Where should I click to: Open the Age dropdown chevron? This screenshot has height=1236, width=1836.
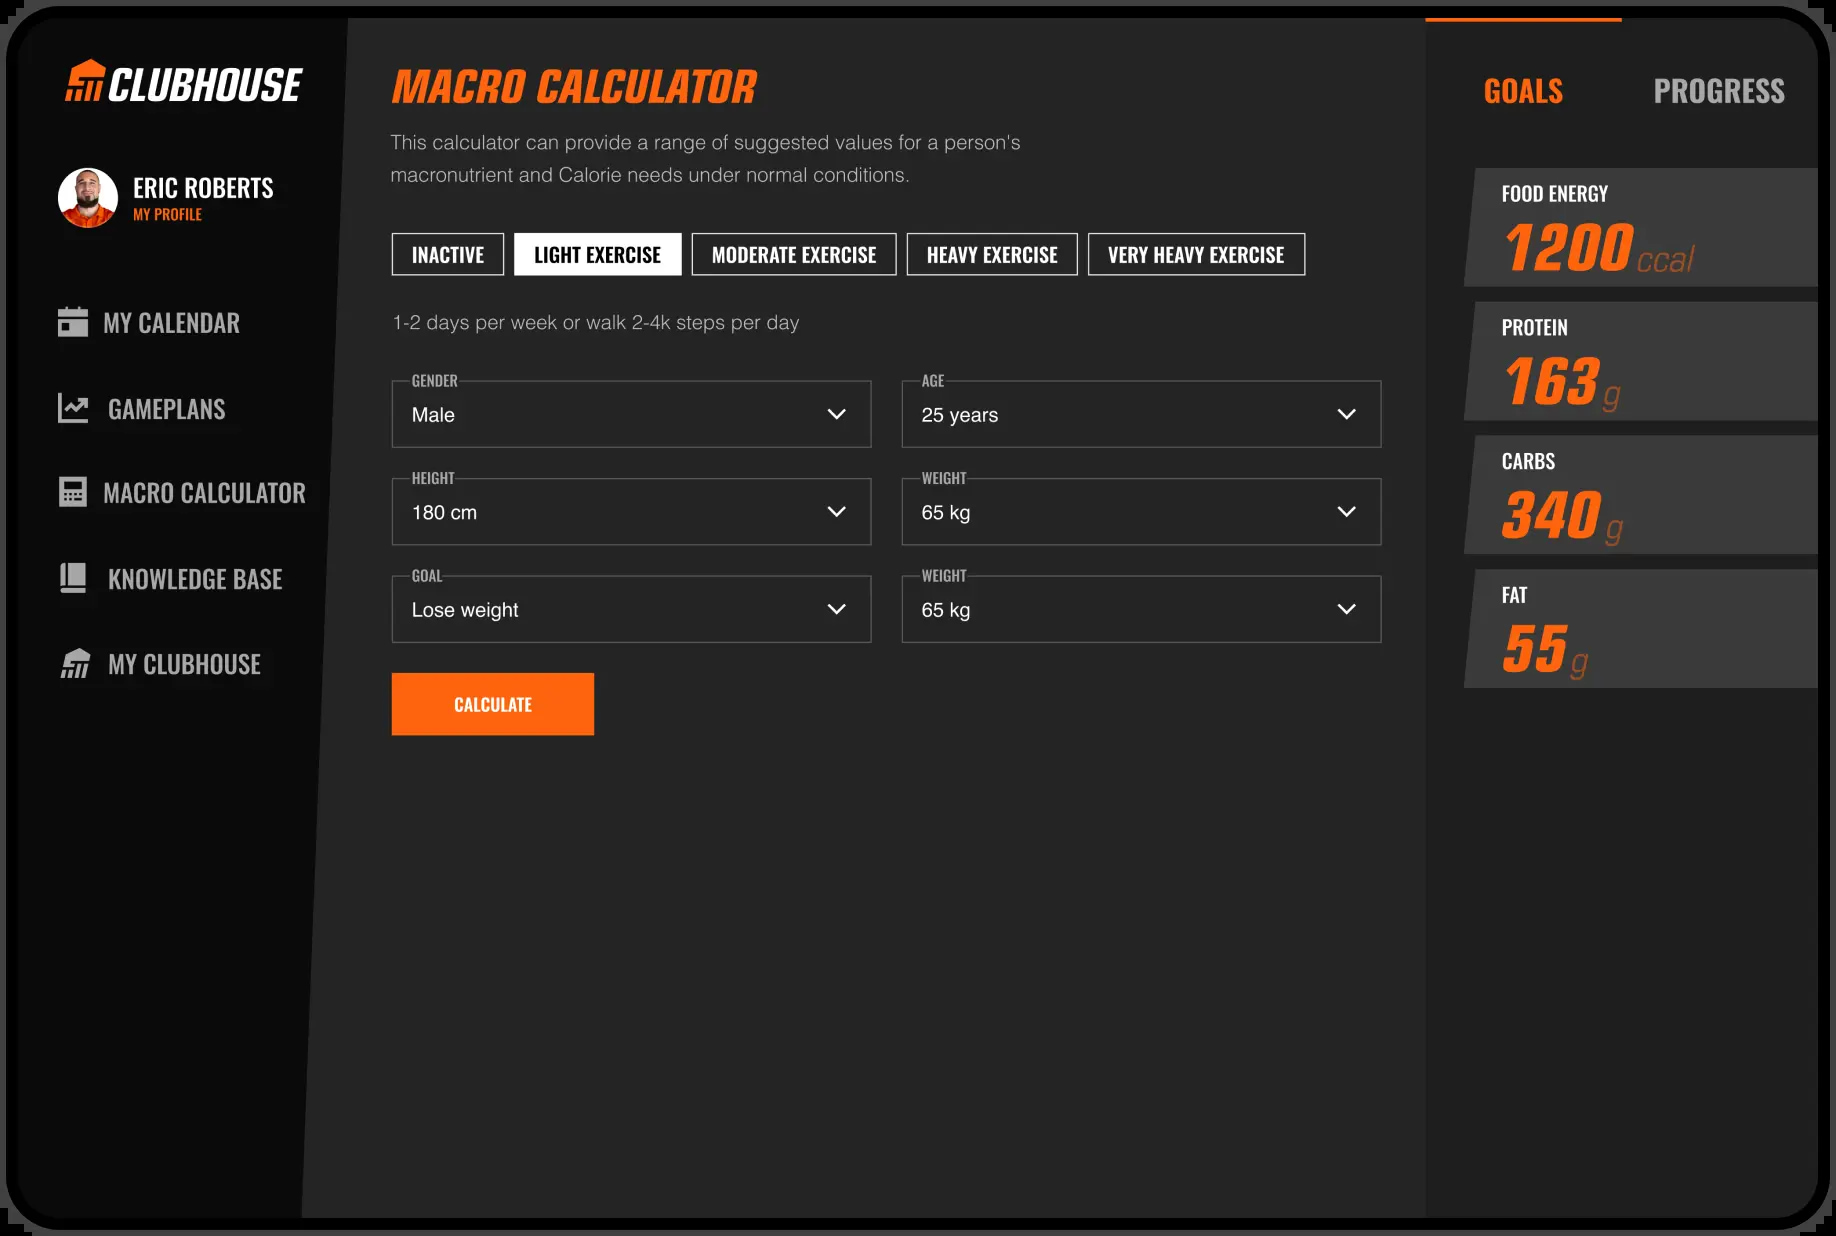[1346, 414]
